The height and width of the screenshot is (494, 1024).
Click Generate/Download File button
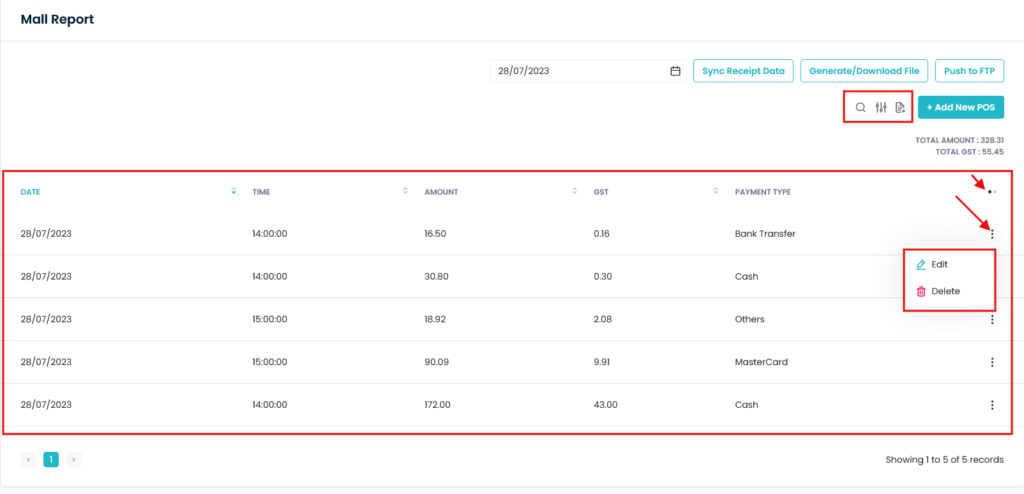point(864,71)
